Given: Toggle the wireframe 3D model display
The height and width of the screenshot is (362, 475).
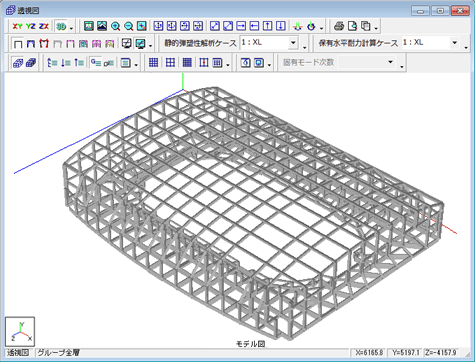Looking at the screenshot, I should [18, 62].
